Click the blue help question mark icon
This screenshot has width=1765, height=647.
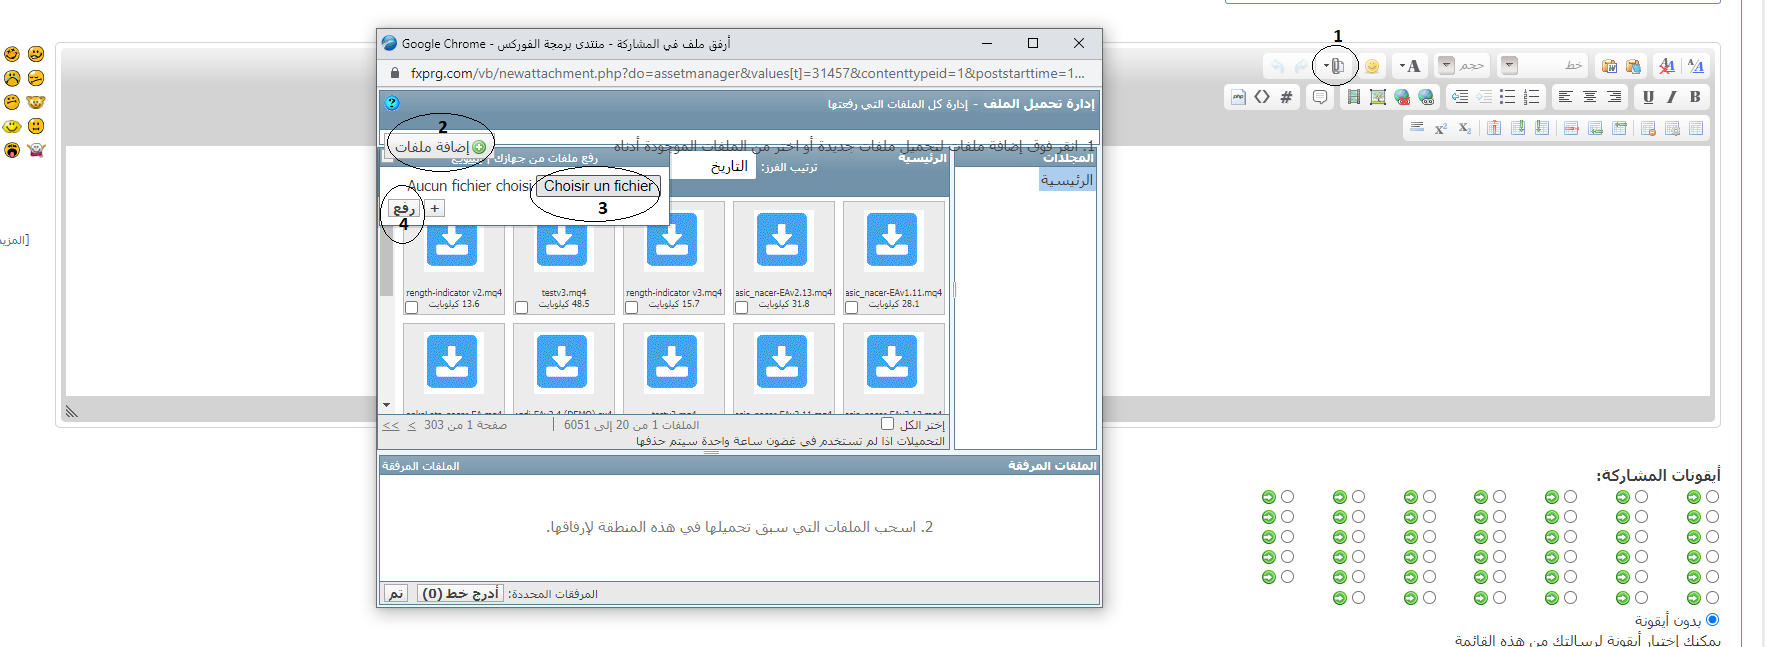(392, 103)
